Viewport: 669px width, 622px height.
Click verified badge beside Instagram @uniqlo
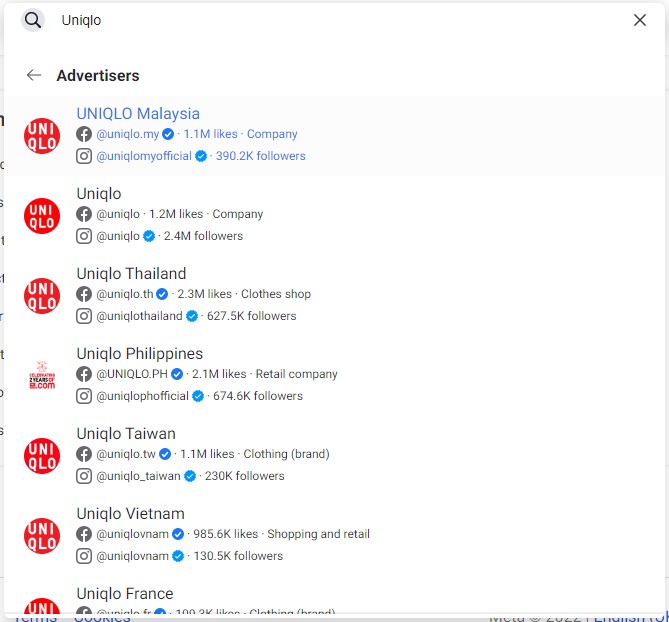149,236
